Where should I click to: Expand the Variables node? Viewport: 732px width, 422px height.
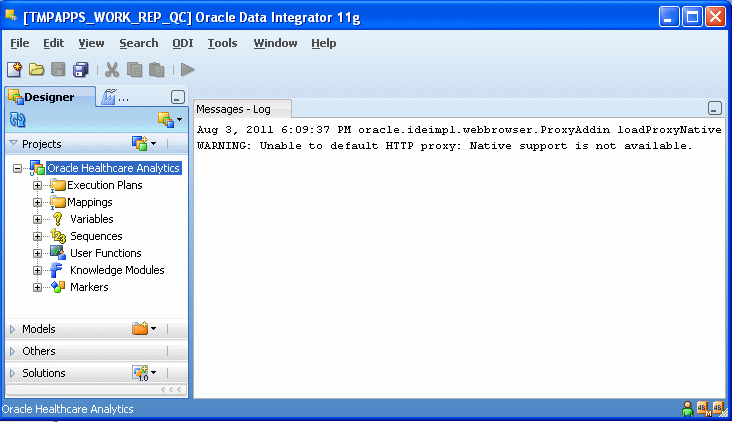[x=37, y=219]
